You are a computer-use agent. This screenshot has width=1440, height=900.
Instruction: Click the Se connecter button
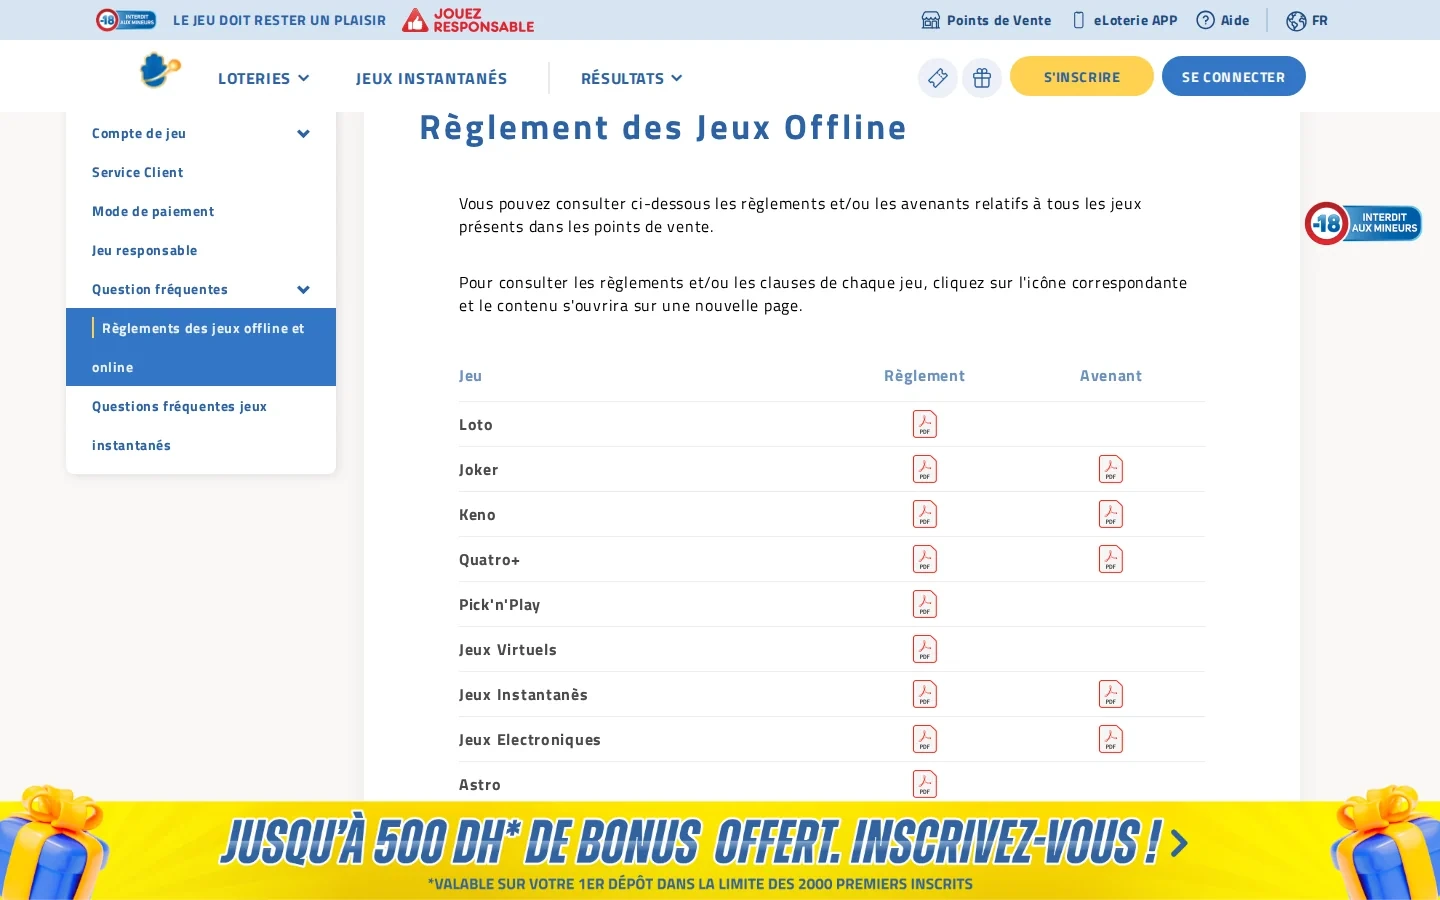click(1234, 76)
